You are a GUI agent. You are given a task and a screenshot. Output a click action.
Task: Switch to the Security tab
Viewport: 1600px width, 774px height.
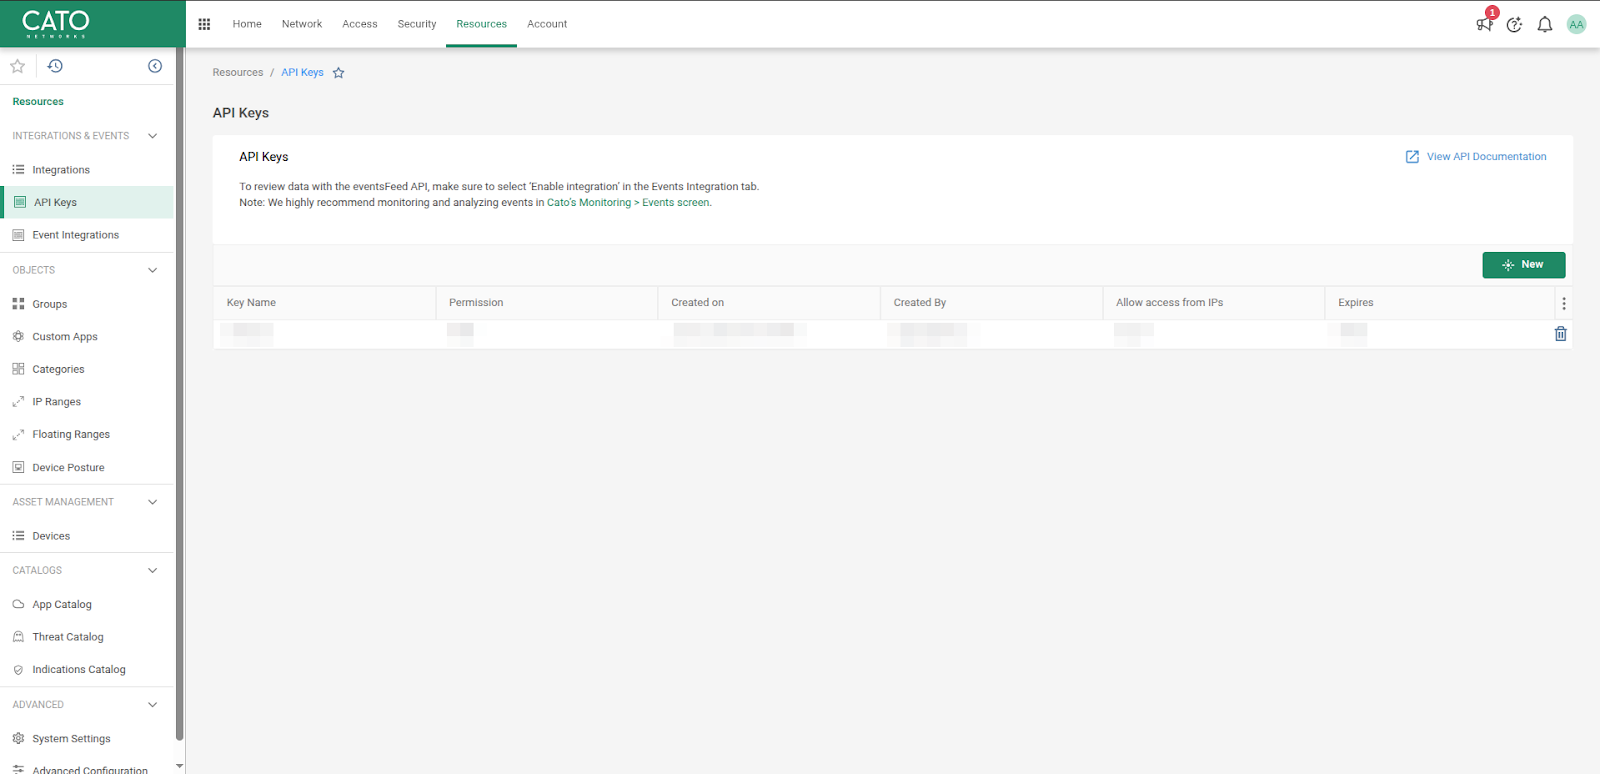[x=416, y=24]
